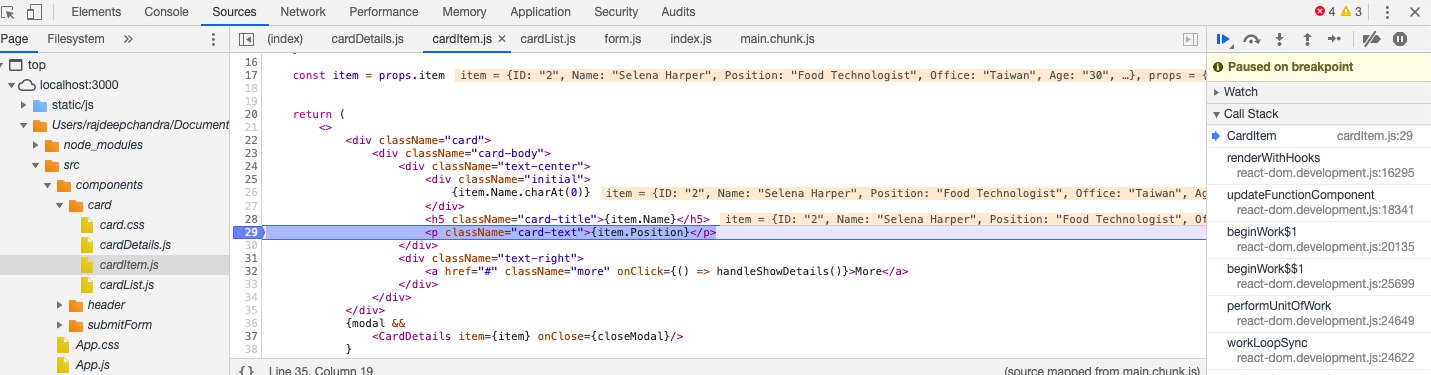The width and height of the screenshot is (1431, 375).
Task: Click the Step debugger arrow icon
Action: 1334,39
